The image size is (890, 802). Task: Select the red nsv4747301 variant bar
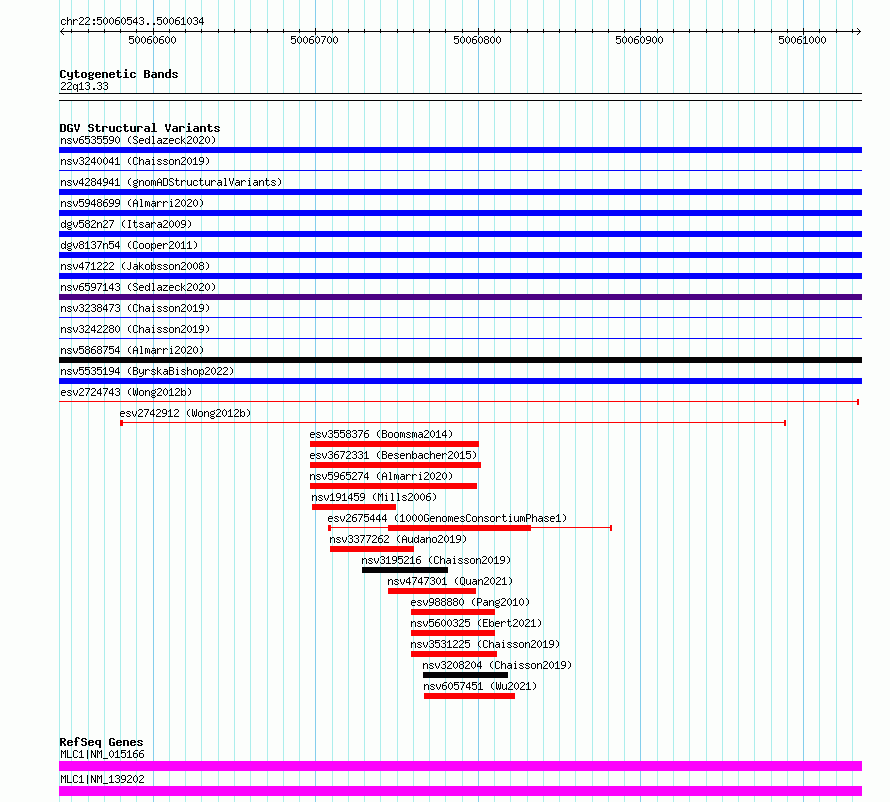pos(432,591)
